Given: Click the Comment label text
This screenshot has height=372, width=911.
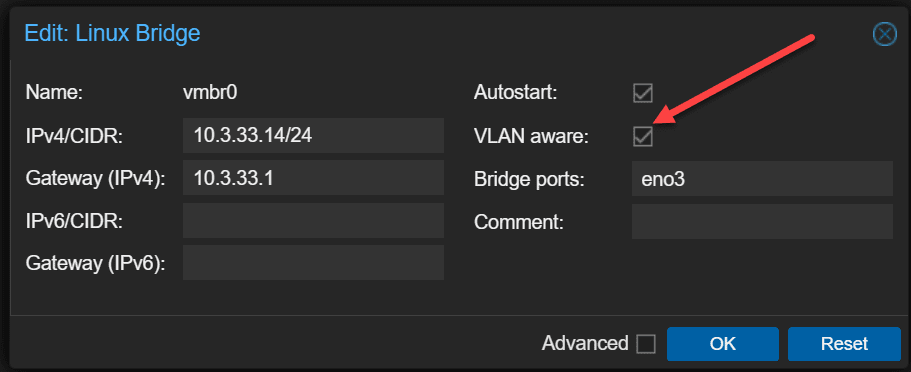Looking at the screenshot, I should pos(519,222).
